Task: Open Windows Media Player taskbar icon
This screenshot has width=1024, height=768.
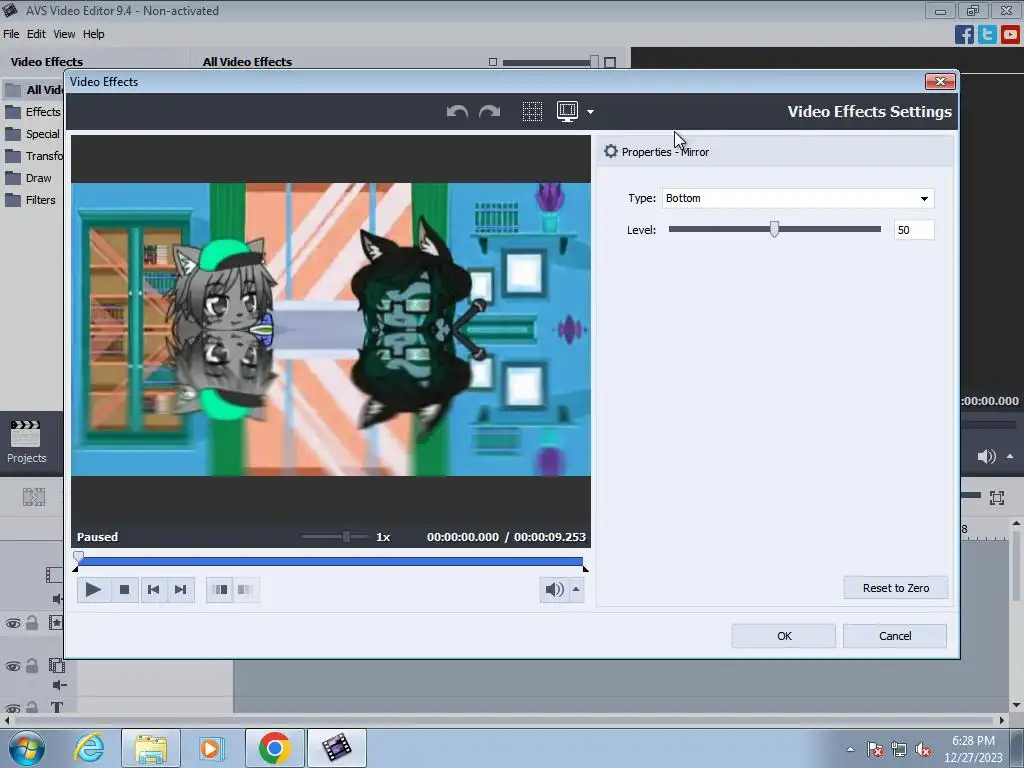Action: (211, 748)
